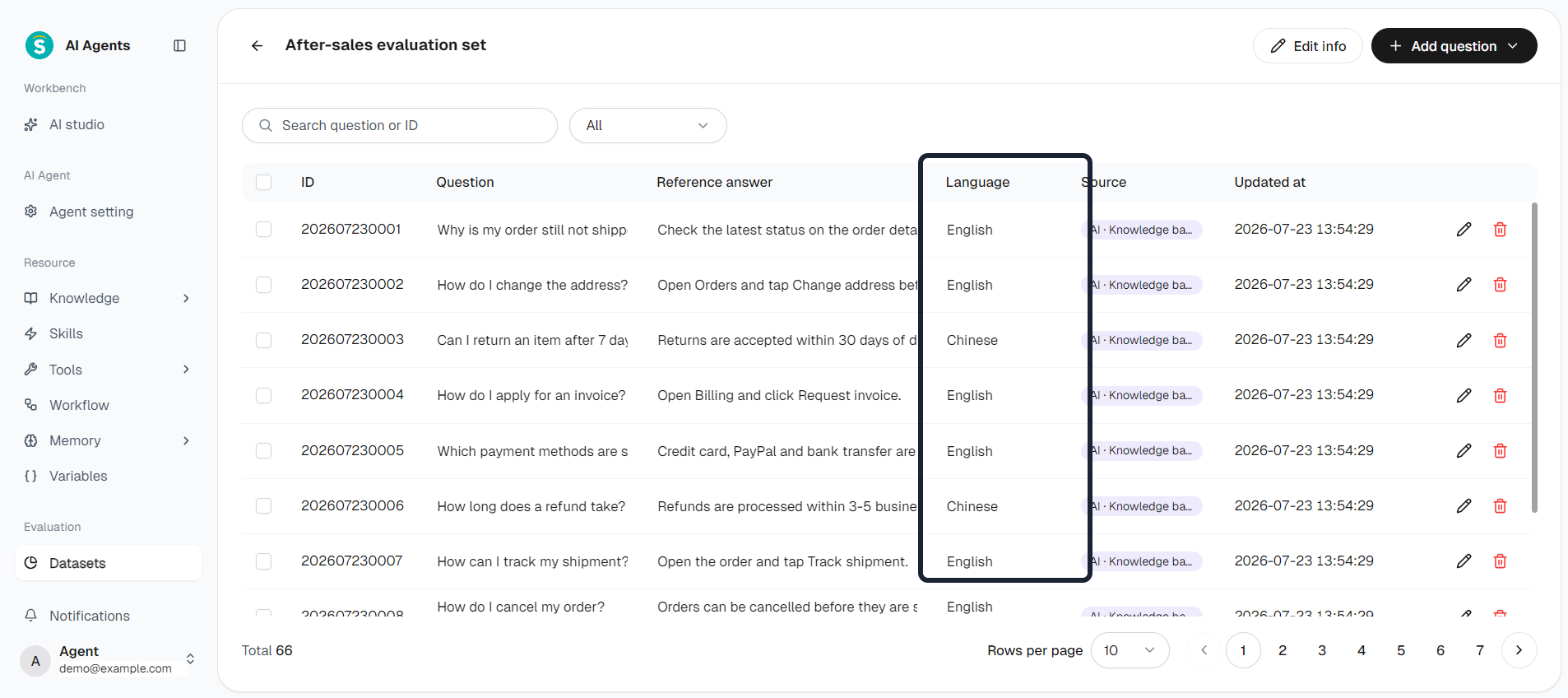
Task: Open the Add question dropdown arrow
Action: click(x=1513, y=46)
